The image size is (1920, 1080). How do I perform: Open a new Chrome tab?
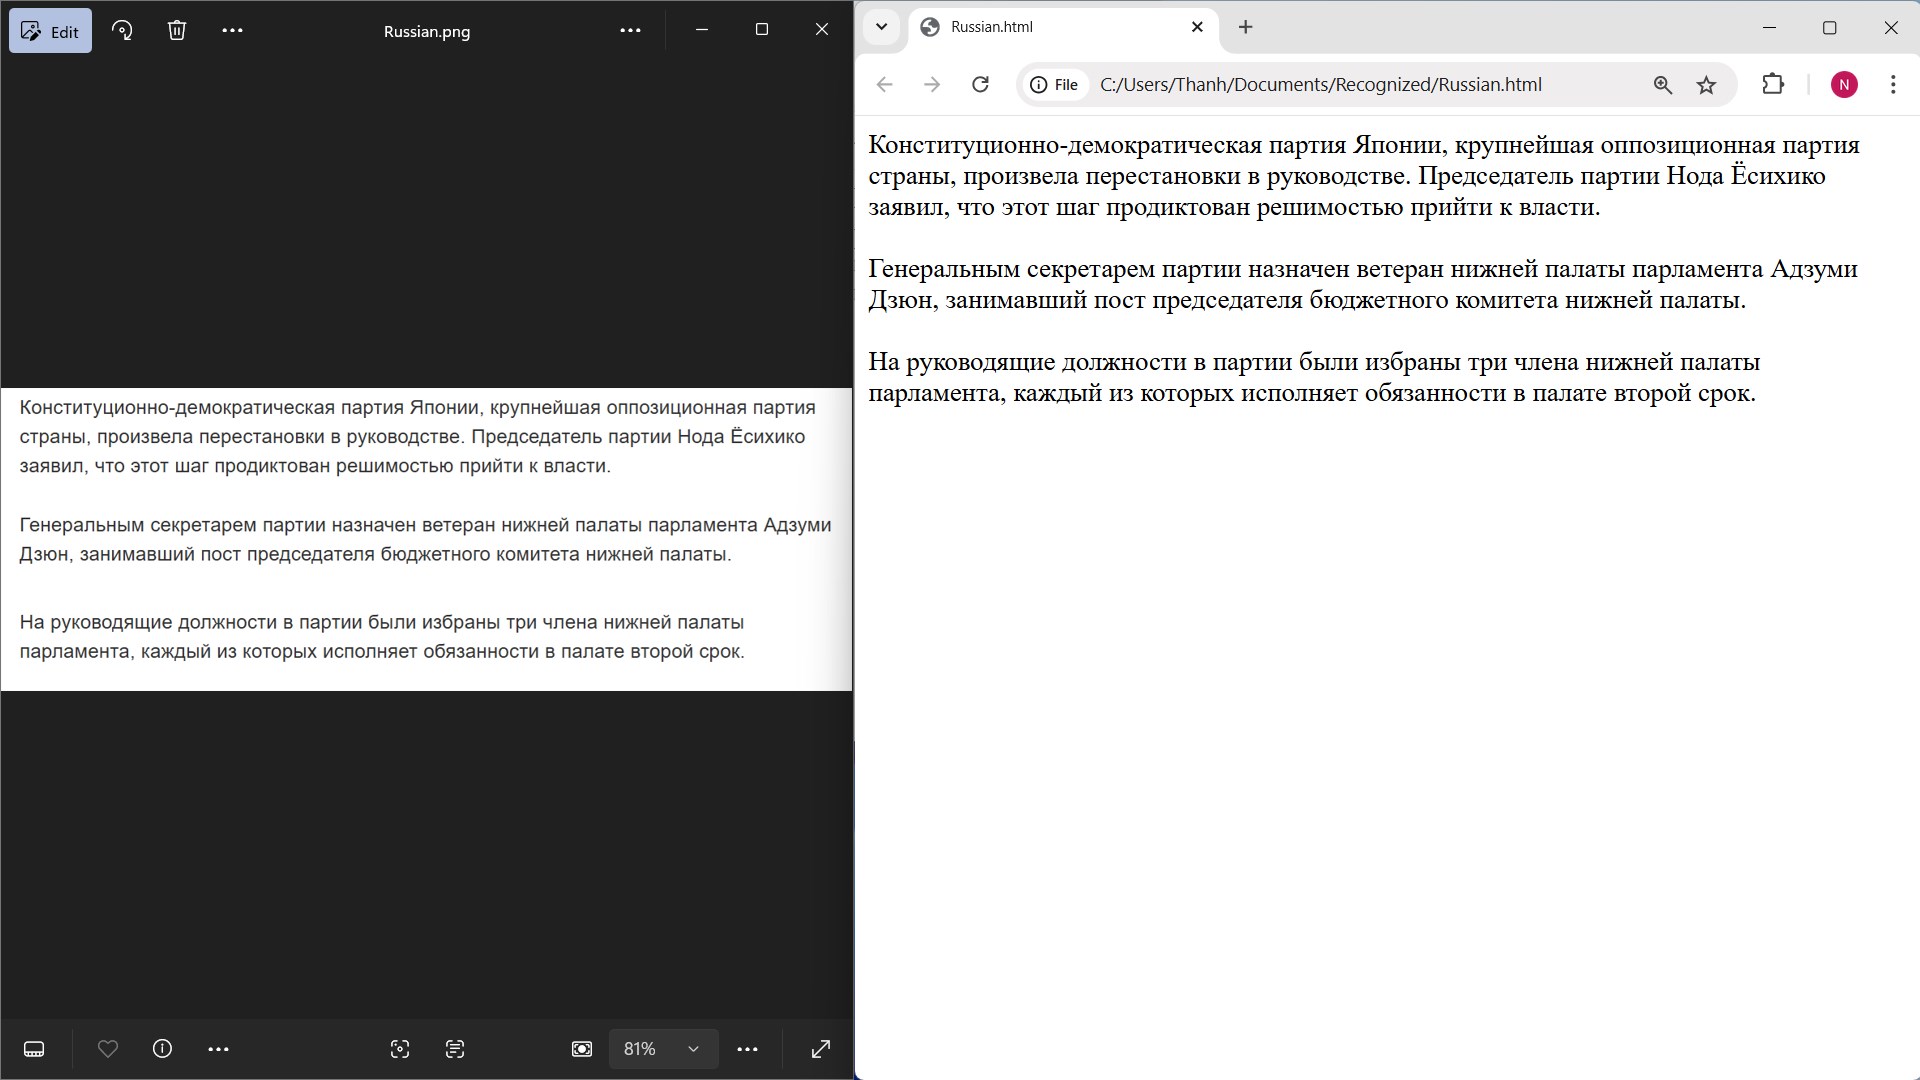point(1245,27)
